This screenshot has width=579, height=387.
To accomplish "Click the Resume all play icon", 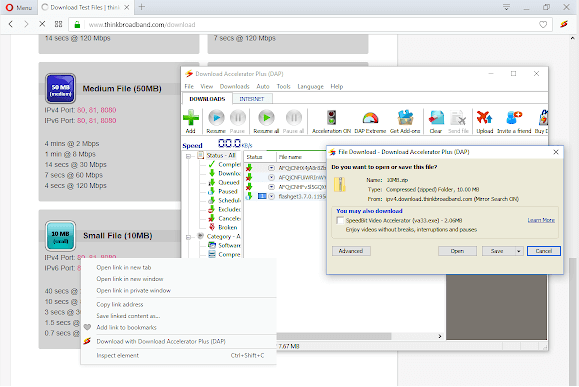I will [x=266, y=118].
